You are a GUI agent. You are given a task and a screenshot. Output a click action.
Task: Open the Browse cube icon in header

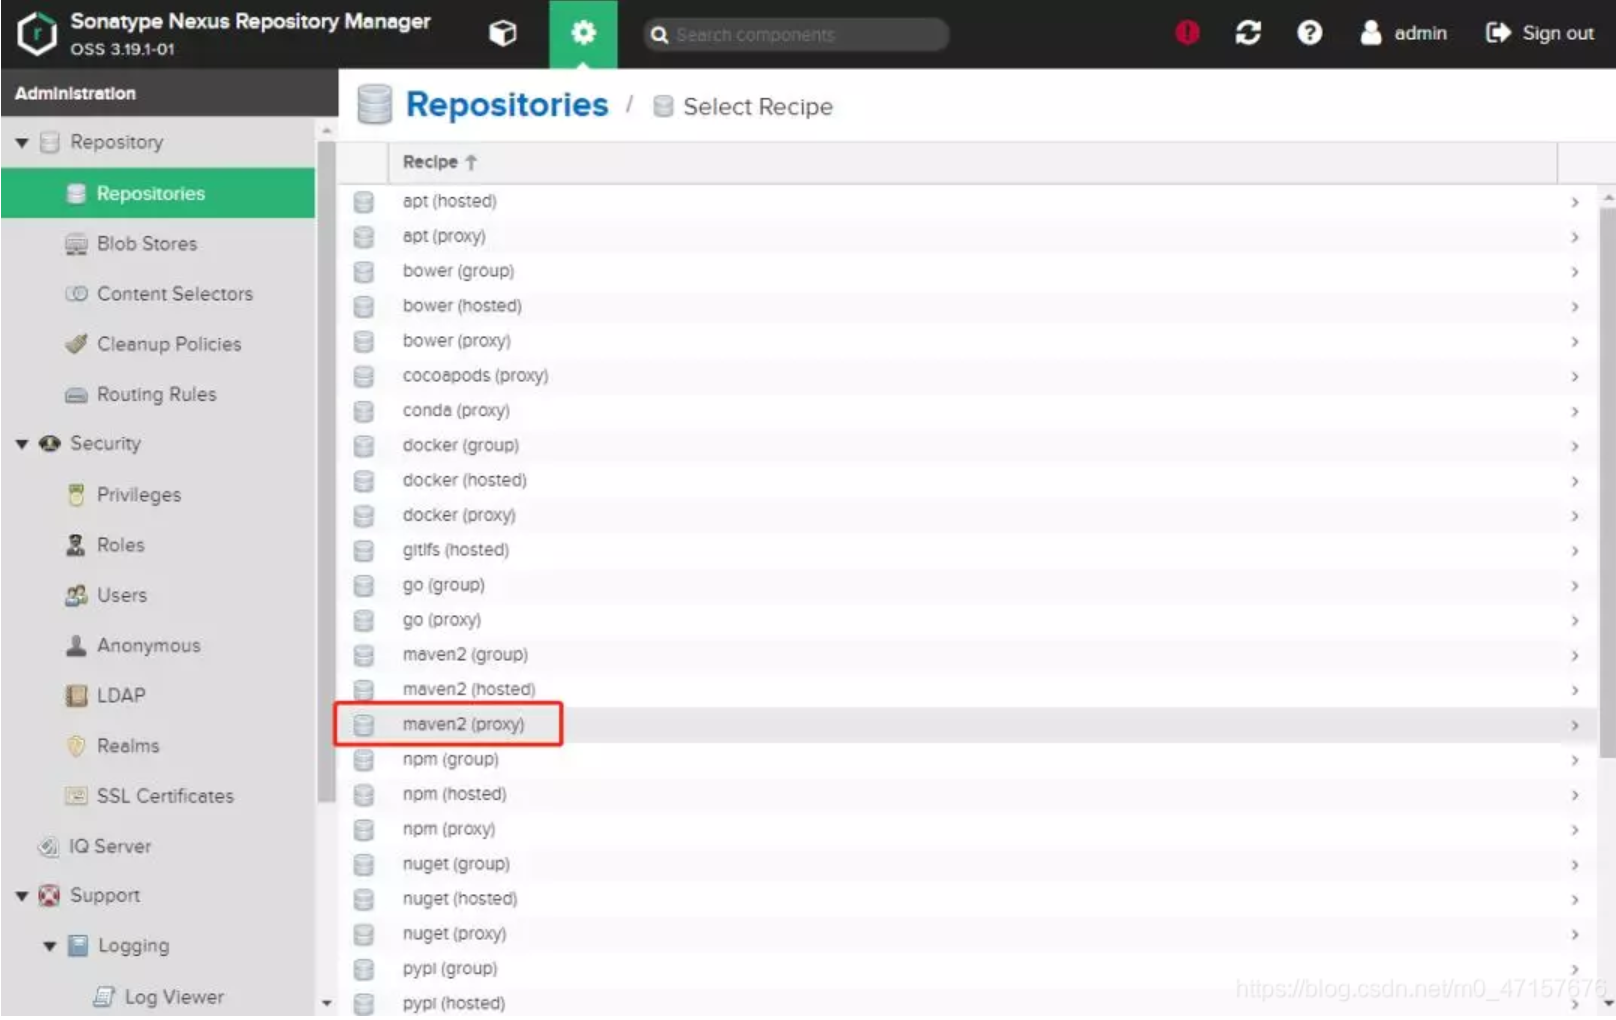tap(503, 34)
